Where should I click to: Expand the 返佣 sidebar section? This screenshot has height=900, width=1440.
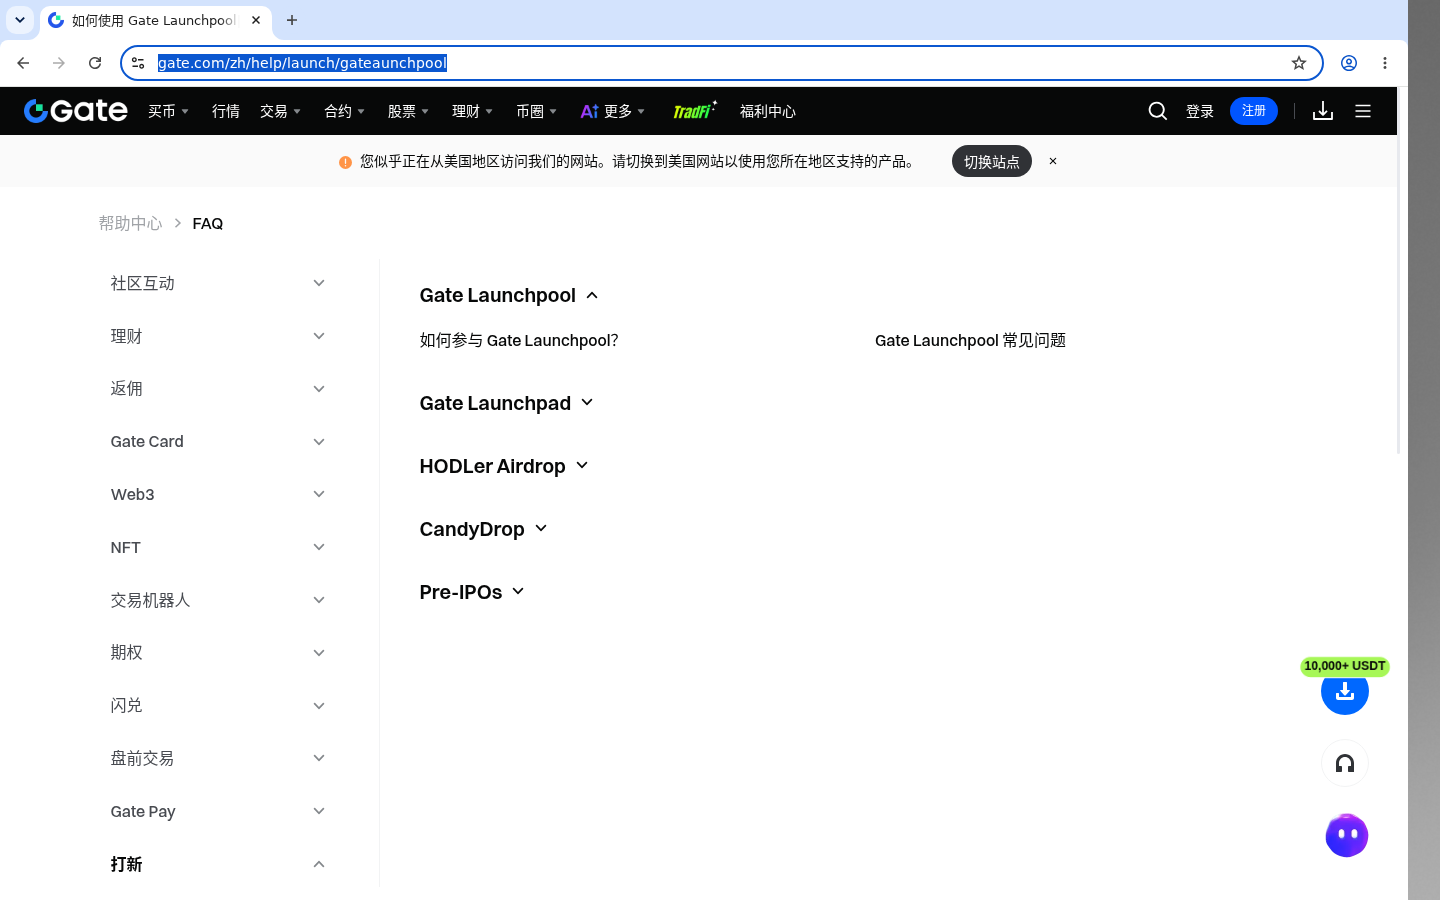tap(218, 389)
